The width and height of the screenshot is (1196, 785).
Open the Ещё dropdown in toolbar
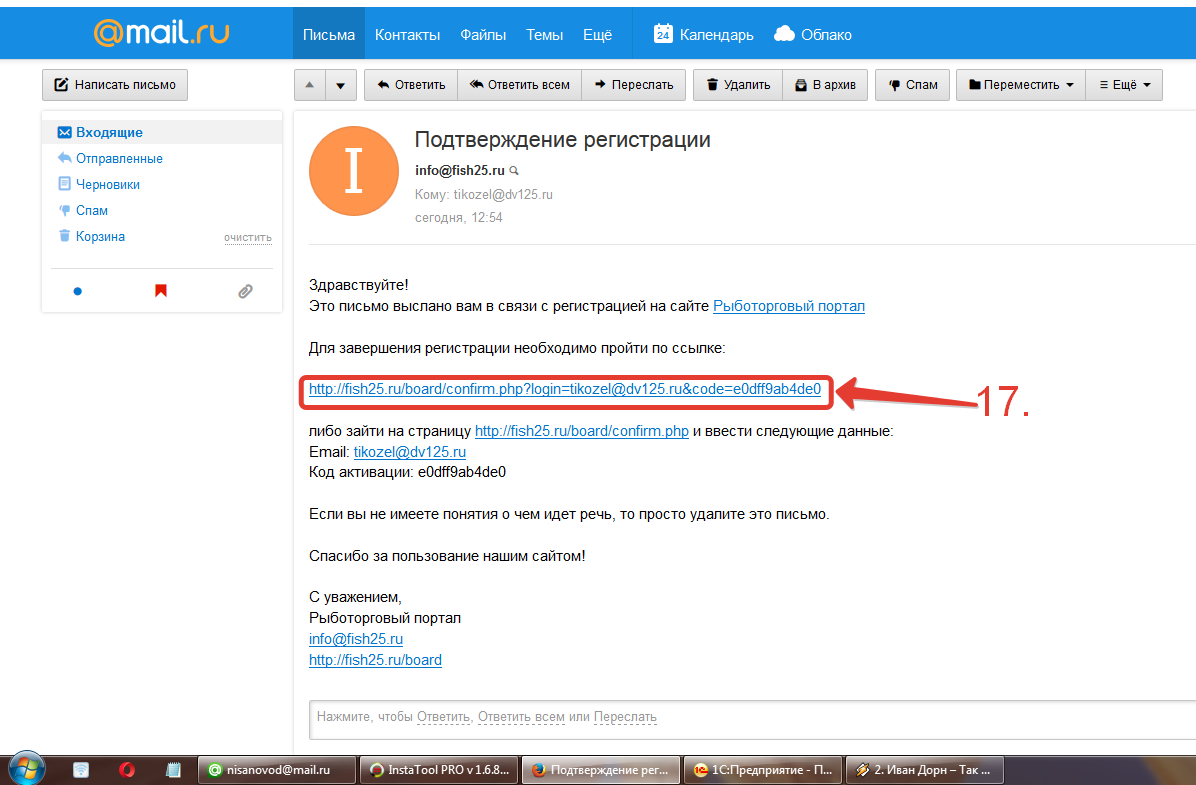1125,85
